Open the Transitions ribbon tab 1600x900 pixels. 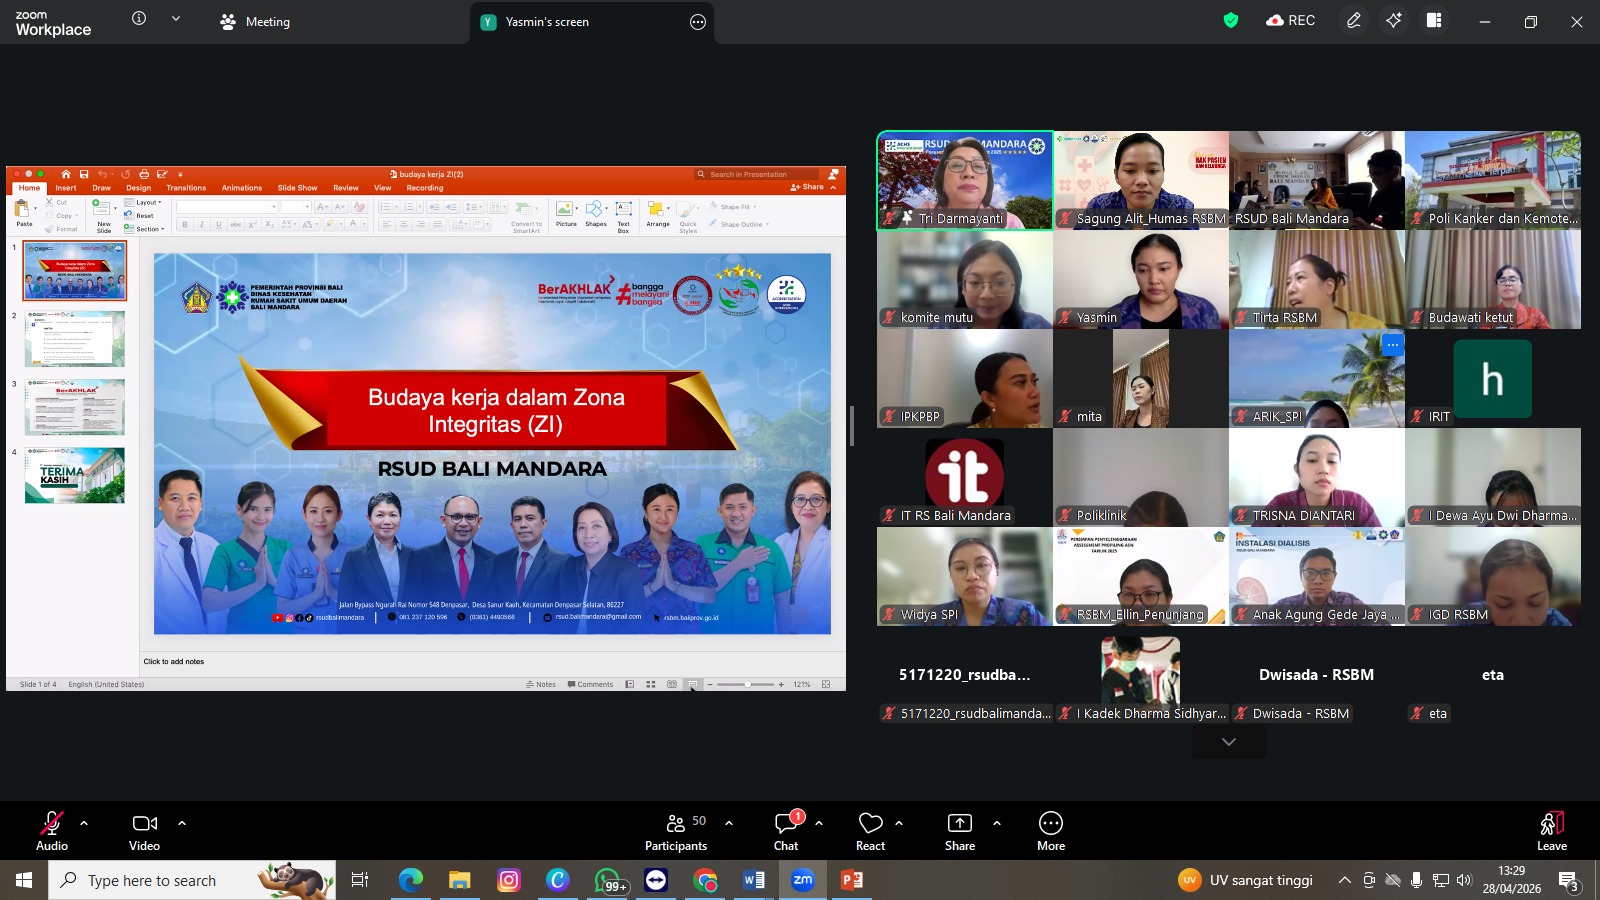(x=186, y=188)
